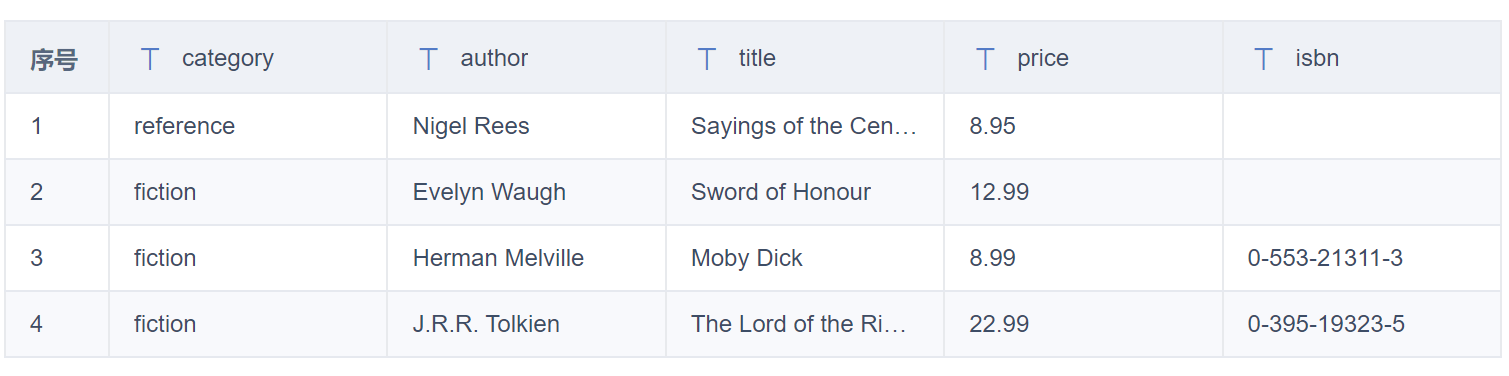
Task: Click the text type icon beside author
Action: 429,59
